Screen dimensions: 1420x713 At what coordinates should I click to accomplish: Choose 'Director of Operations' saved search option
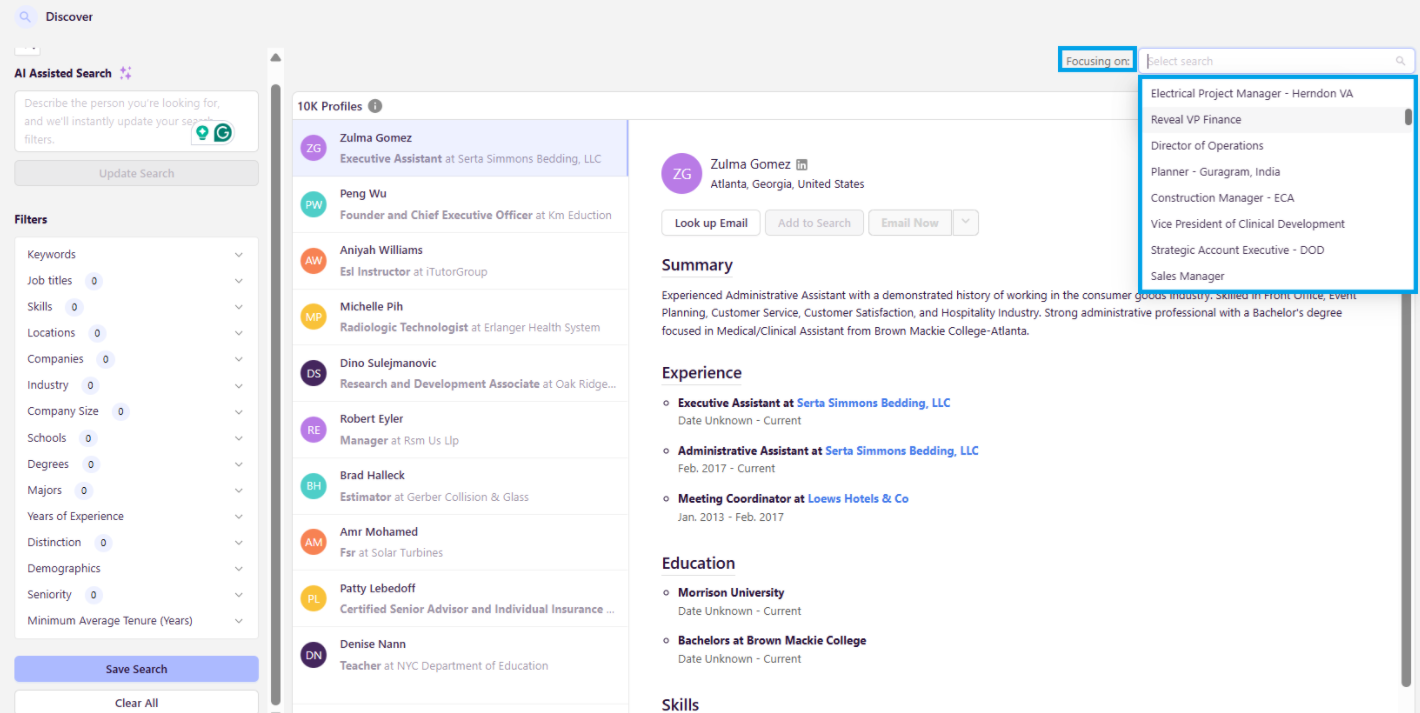pos(1207,146)
